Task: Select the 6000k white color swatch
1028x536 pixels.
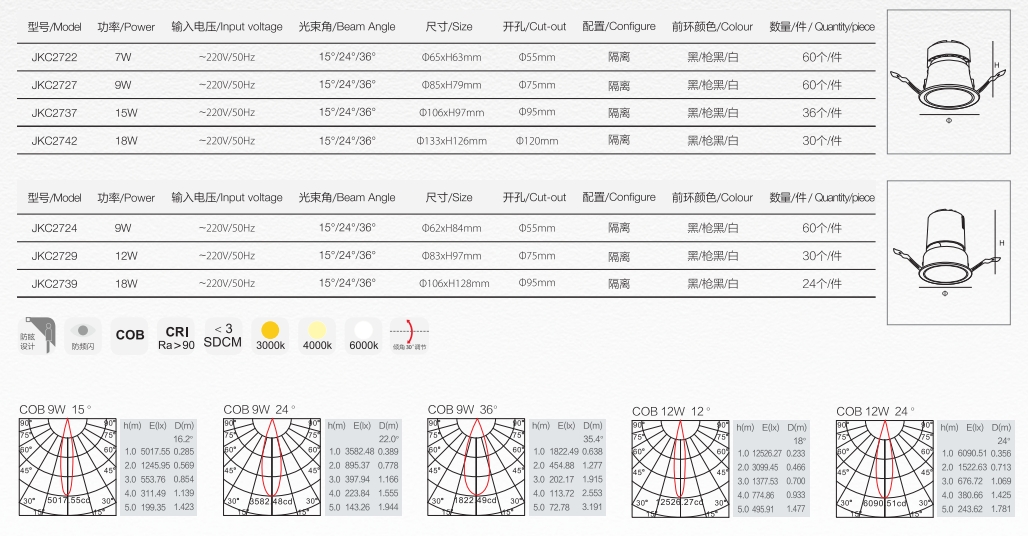Action: click(363, 335)
